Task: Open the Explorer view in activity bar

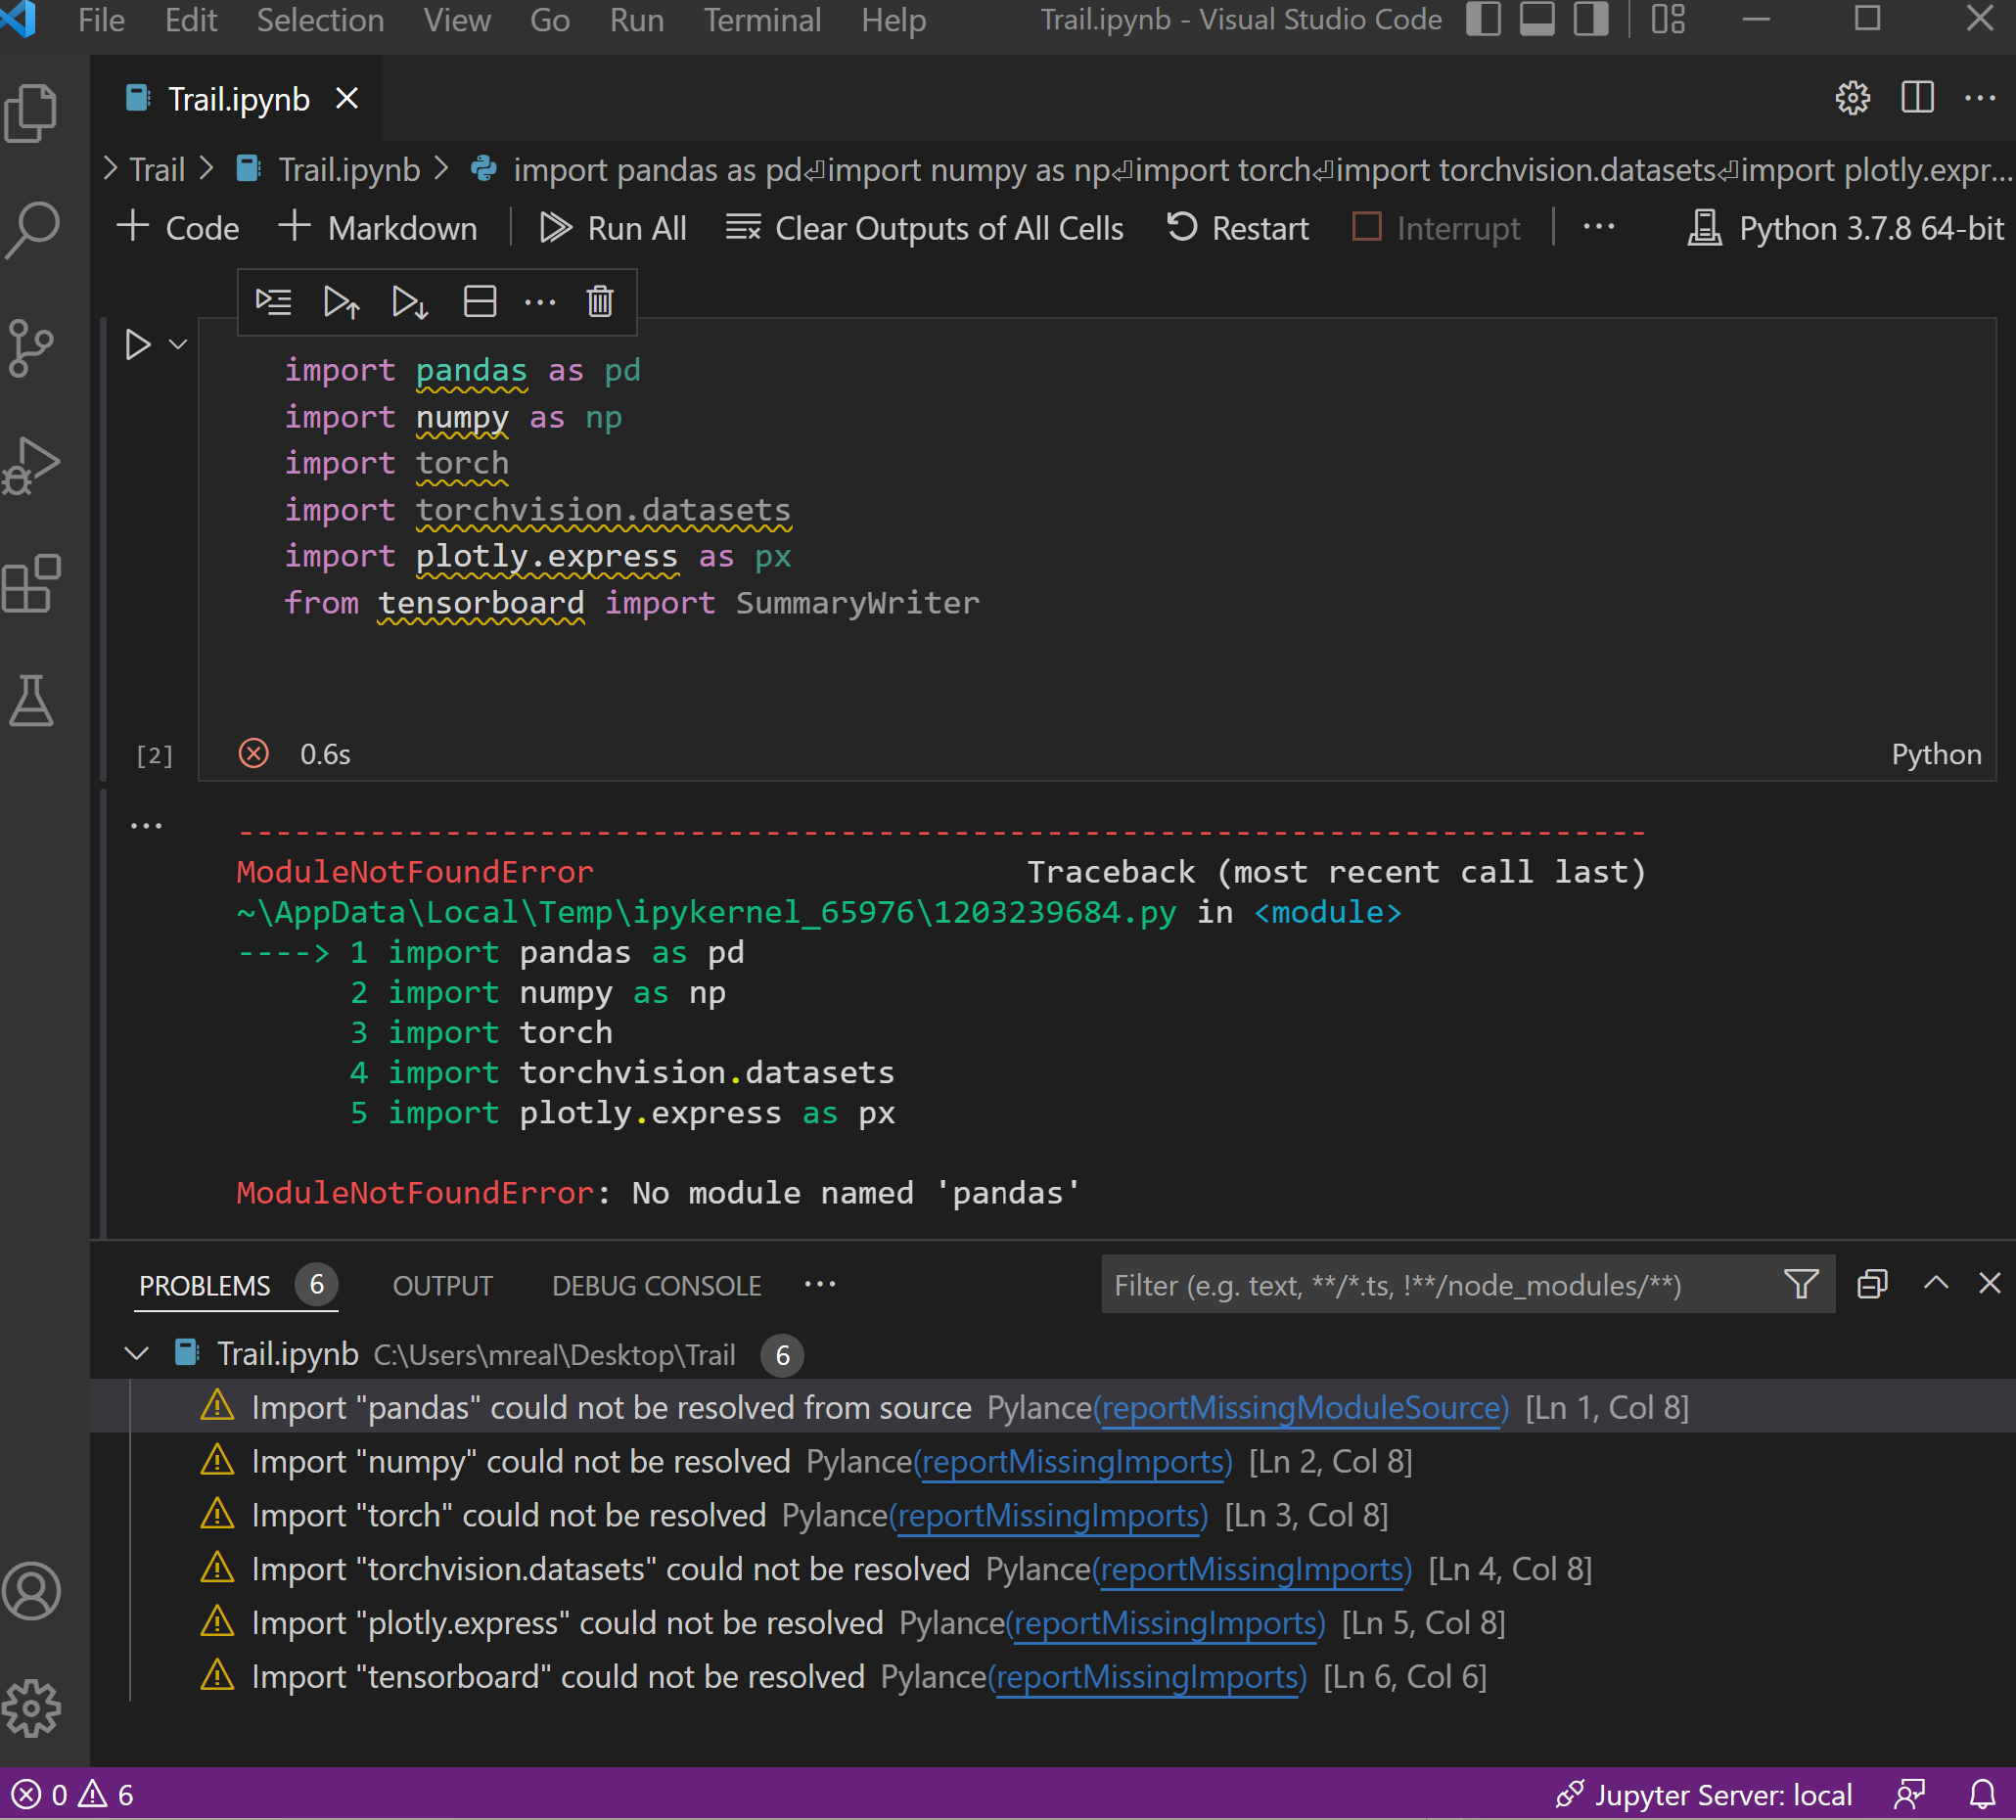Action: 32,112
